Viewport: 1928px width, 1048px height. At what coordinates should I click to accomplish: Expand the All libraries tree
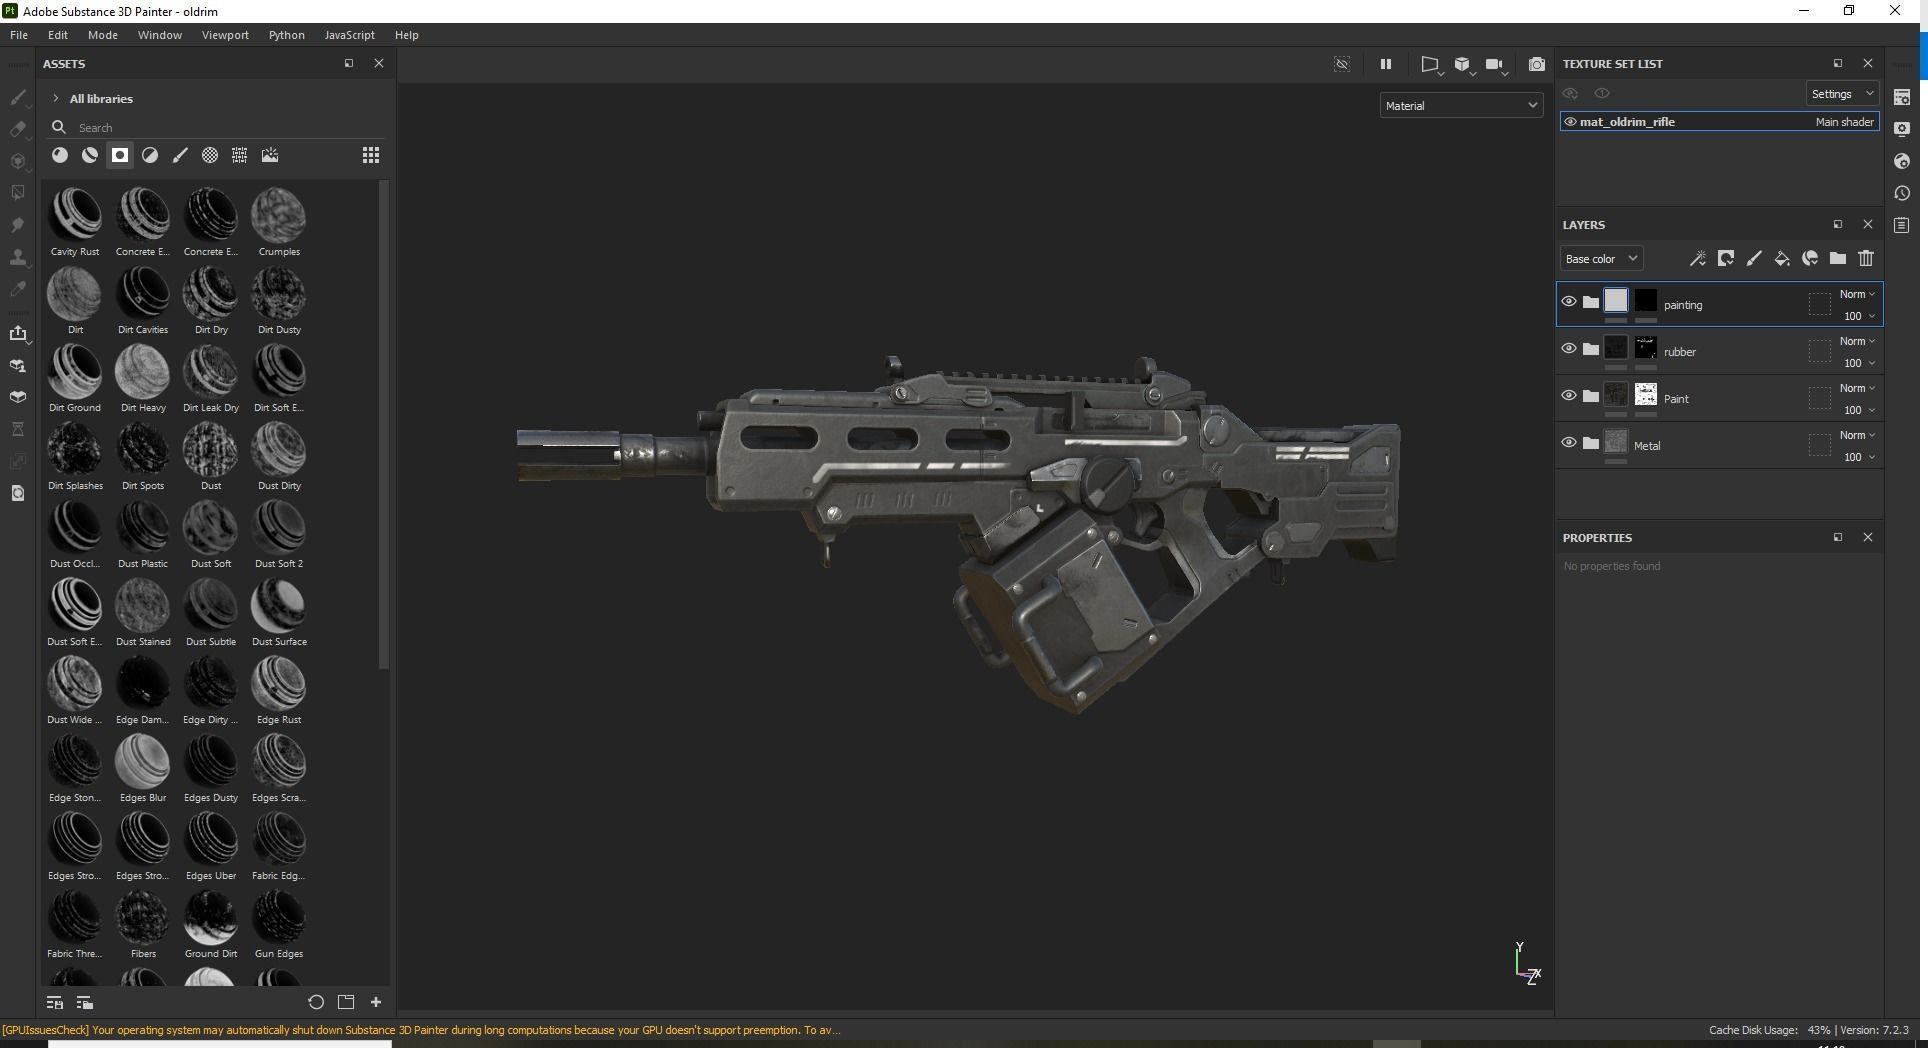(x=56, y=98)
